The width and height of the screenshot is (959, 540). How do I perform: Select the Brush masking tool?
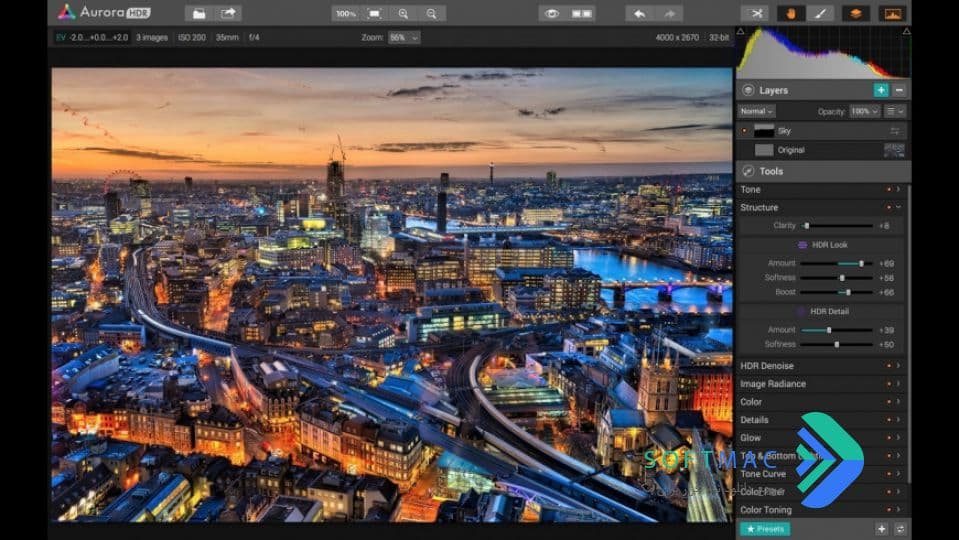(820, 13)
